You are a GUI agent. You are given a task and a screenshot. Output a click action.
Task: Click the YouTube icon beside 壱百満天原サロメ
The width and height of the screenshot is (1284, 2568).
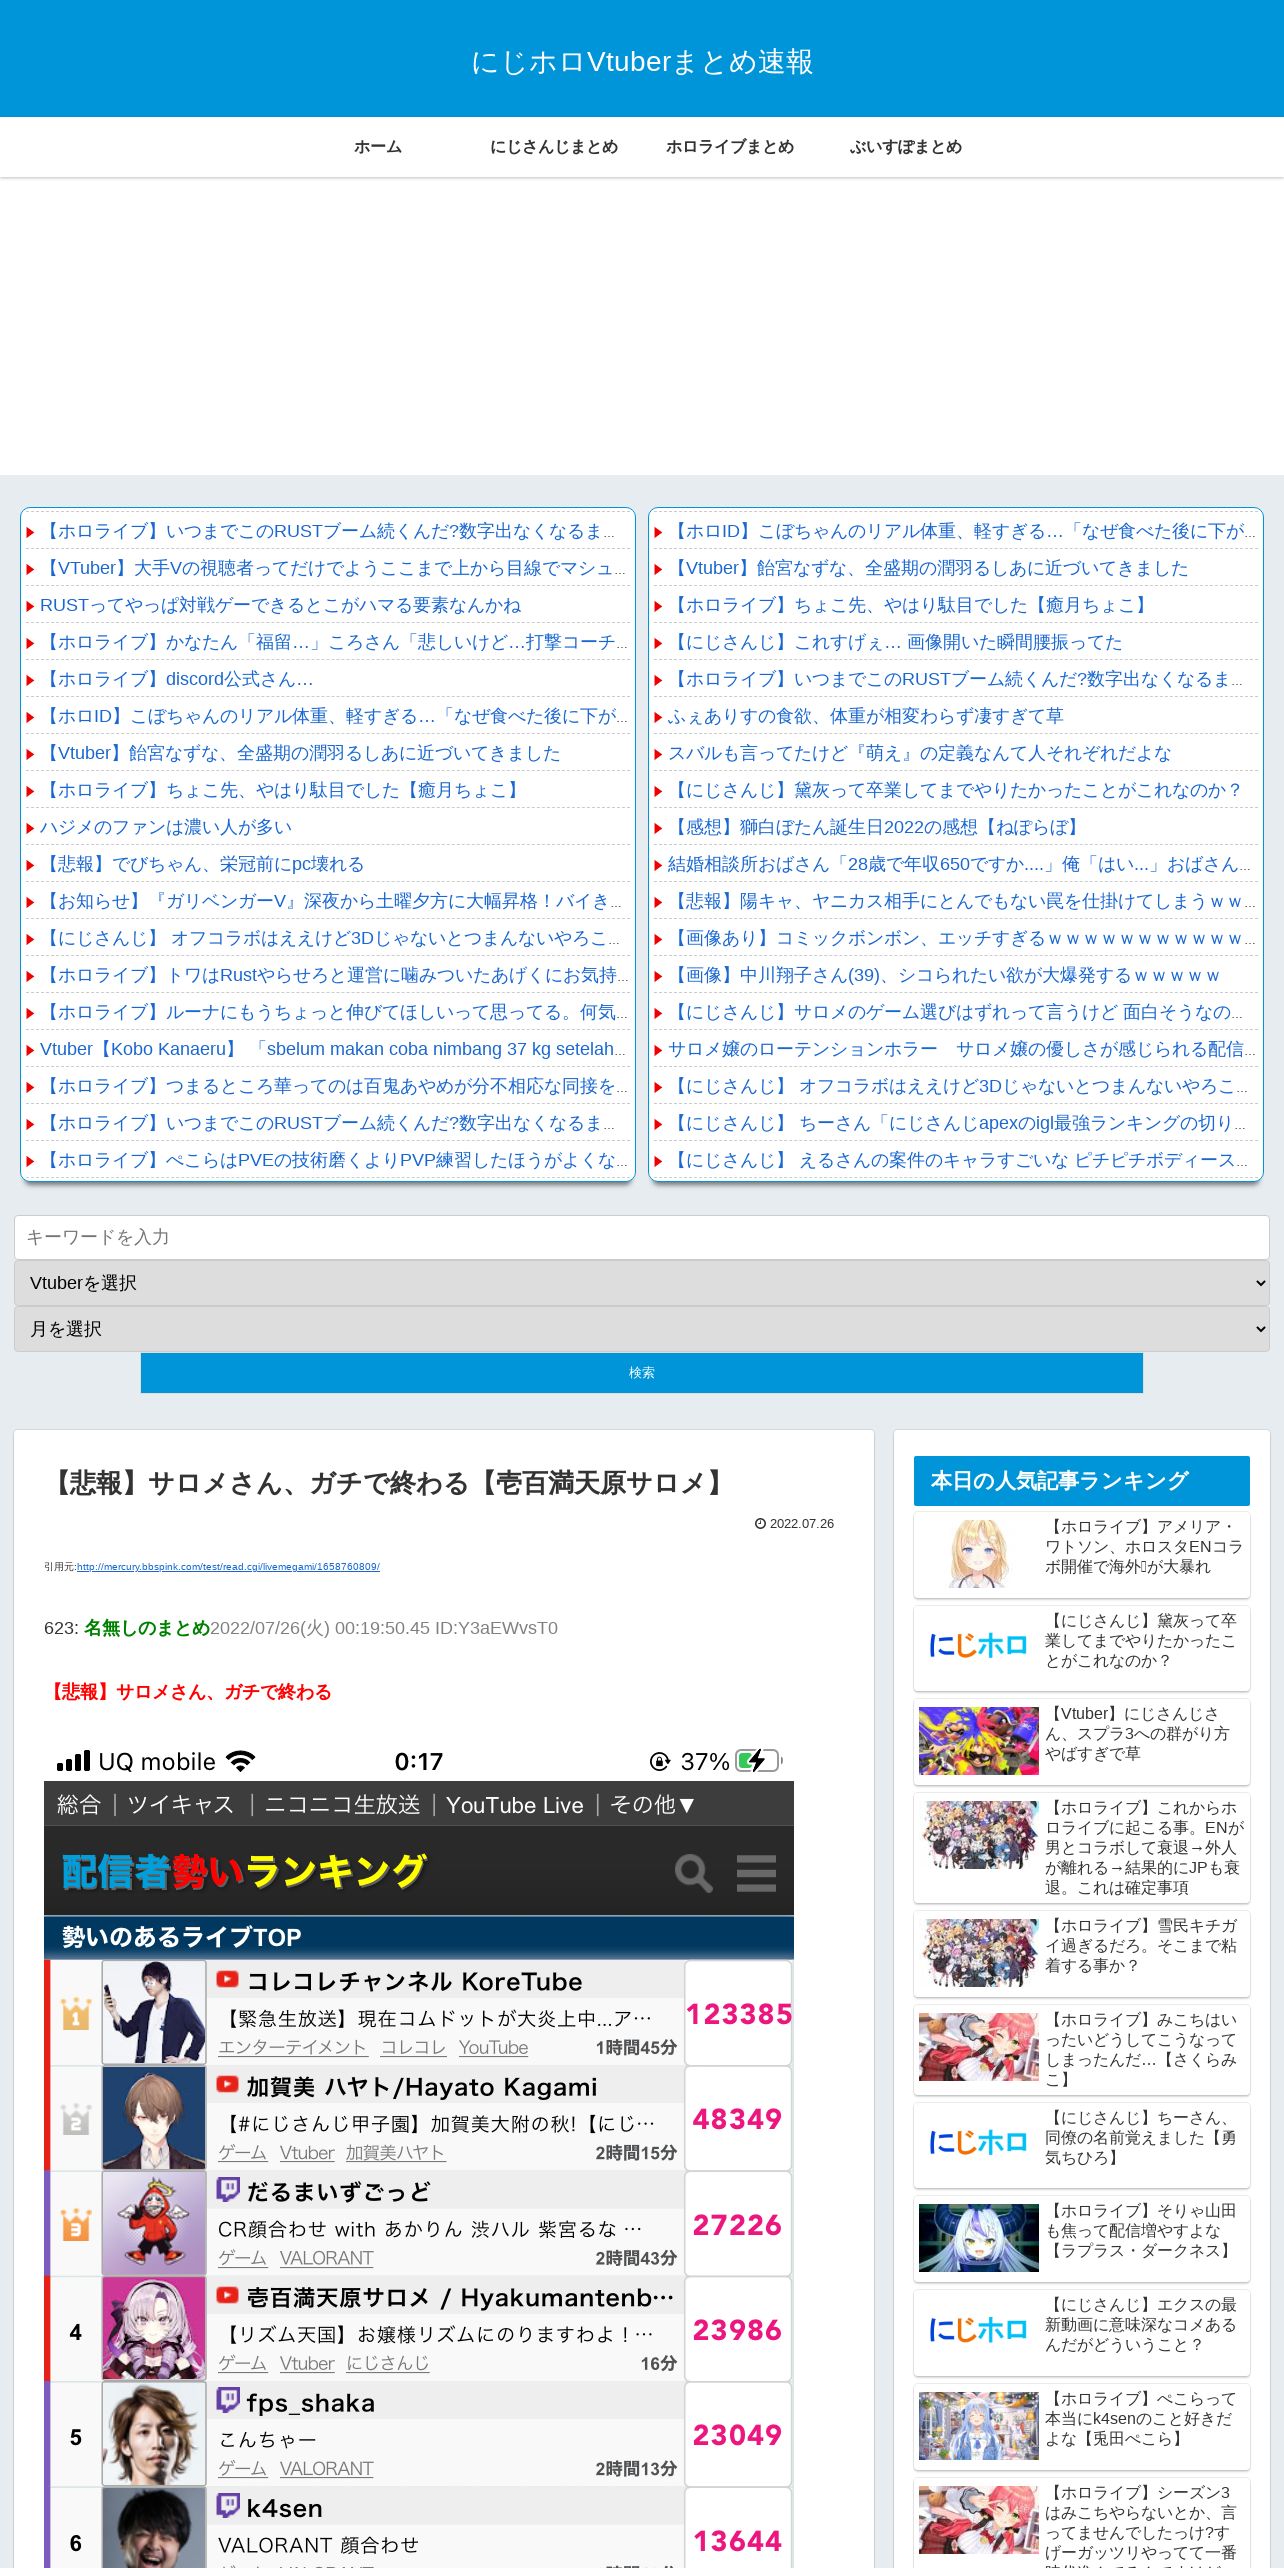point(228,2296)
